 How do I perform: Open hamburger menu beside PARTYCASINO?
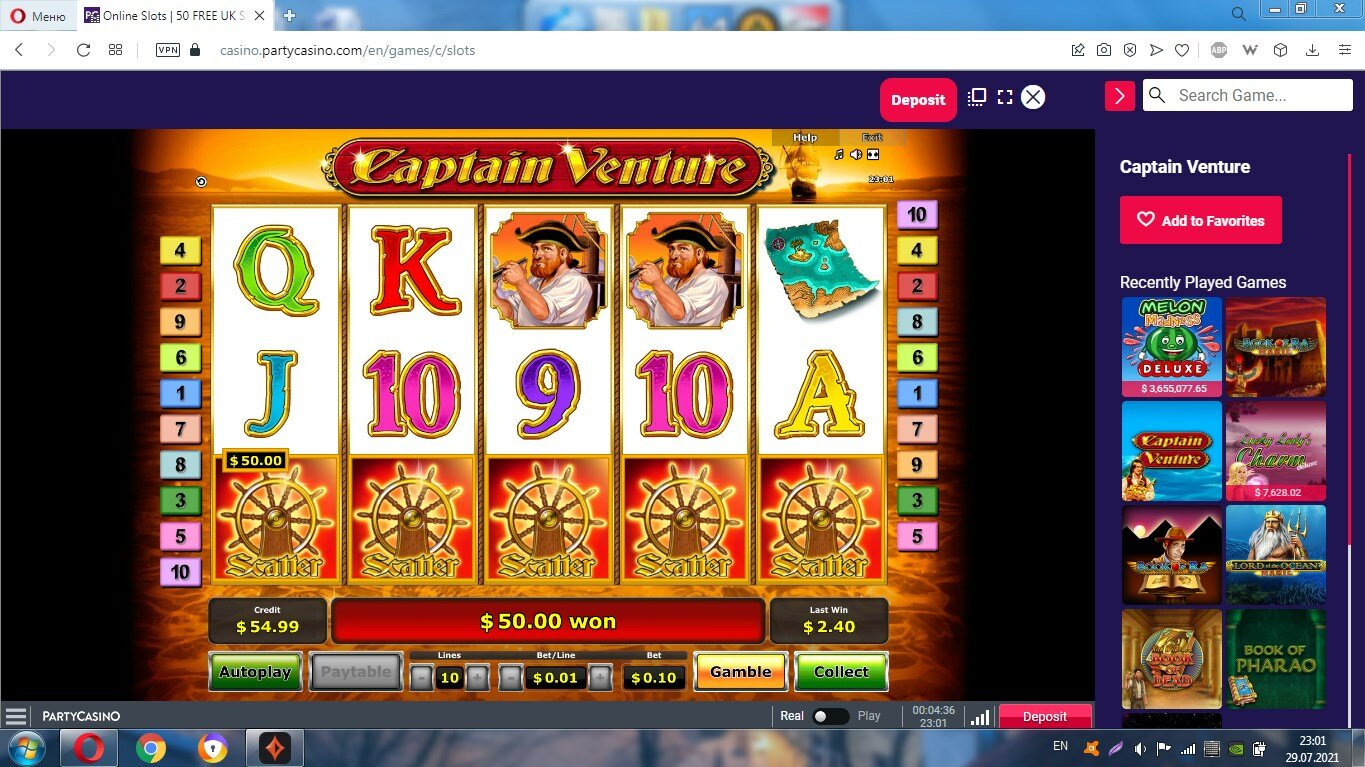16,716
